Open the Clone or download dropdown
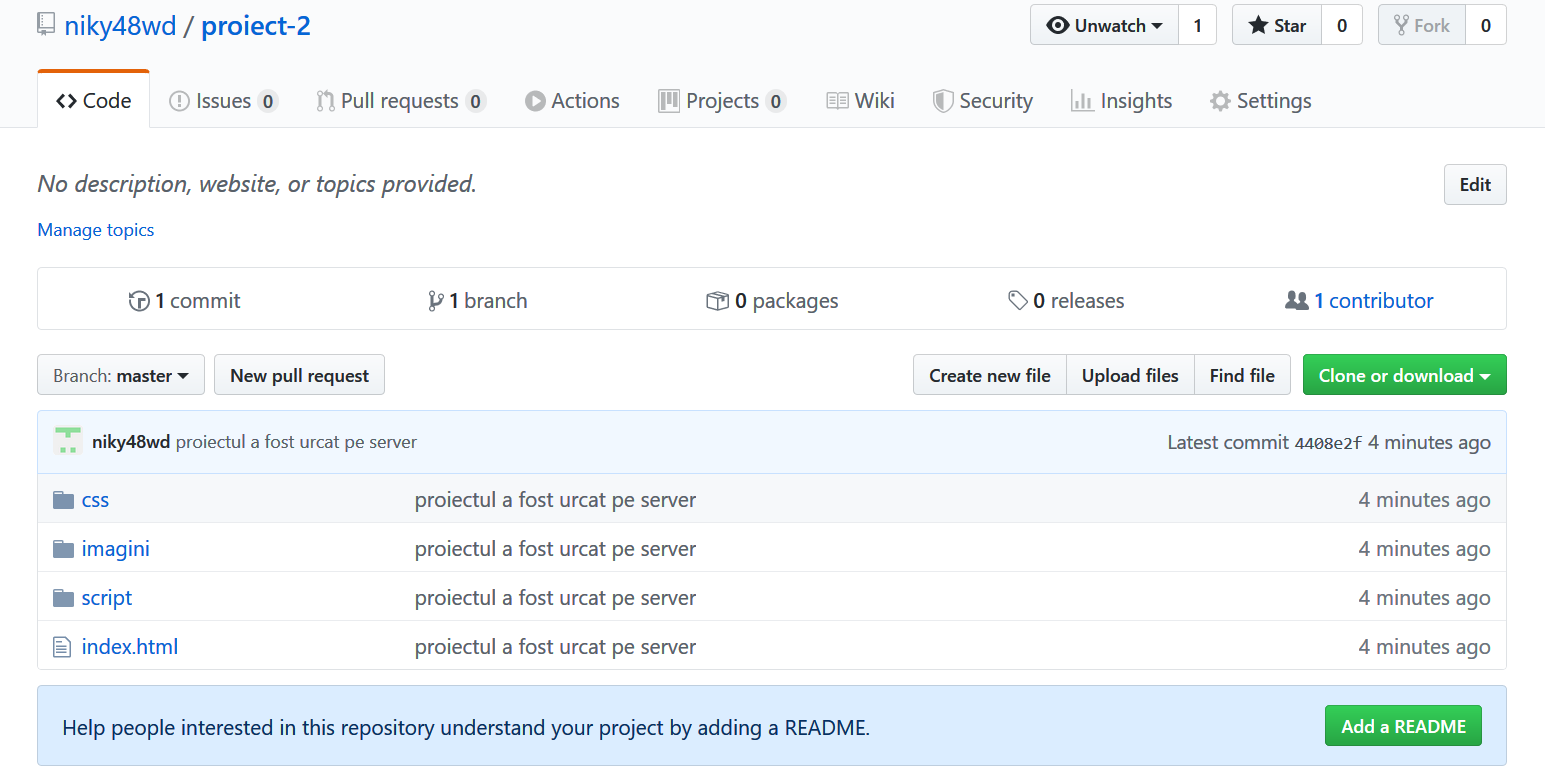Image resolution: width=1545 pixels, height=774 pixels. coord(1404,374)
